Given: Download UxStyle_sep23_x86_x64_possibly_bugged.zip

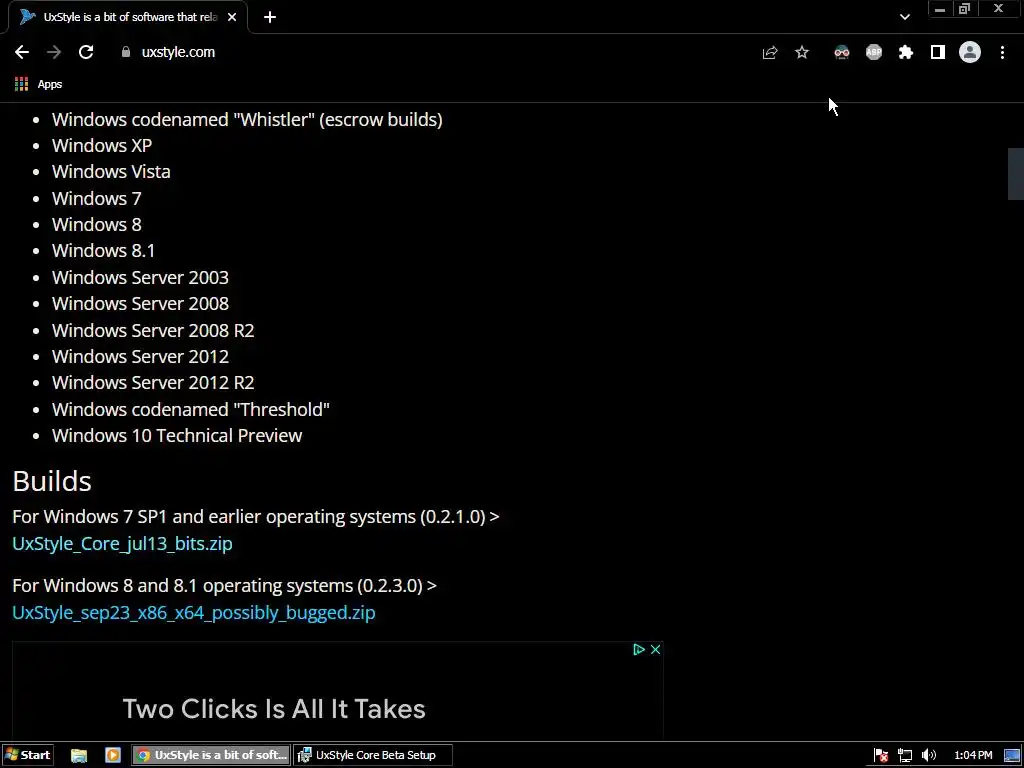Looking at the screenshot, I should tap(194, 613).
